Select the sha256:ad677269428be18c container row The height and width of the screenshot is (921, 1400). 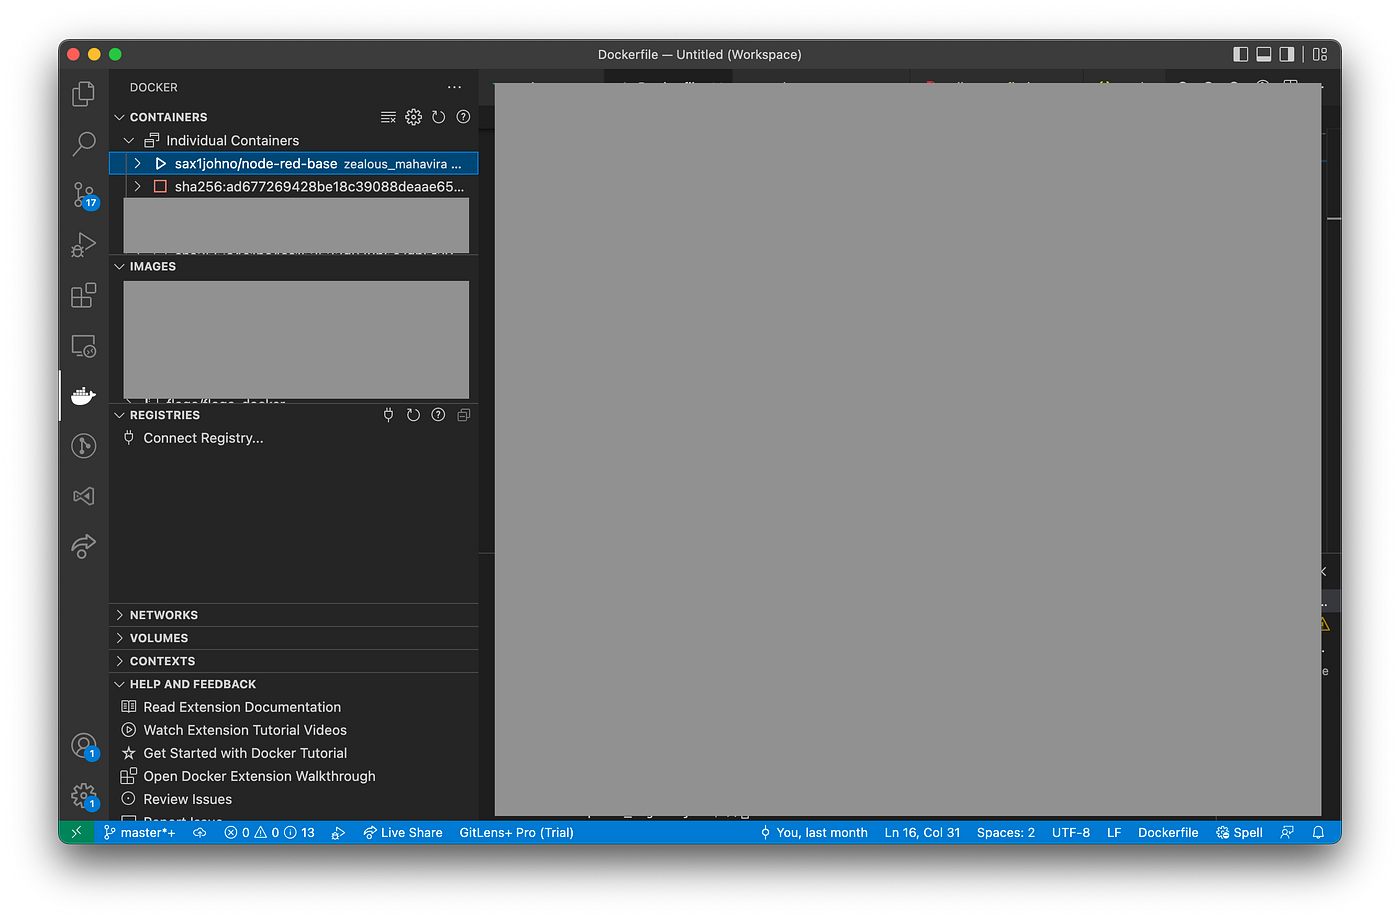tap(293, 186)
